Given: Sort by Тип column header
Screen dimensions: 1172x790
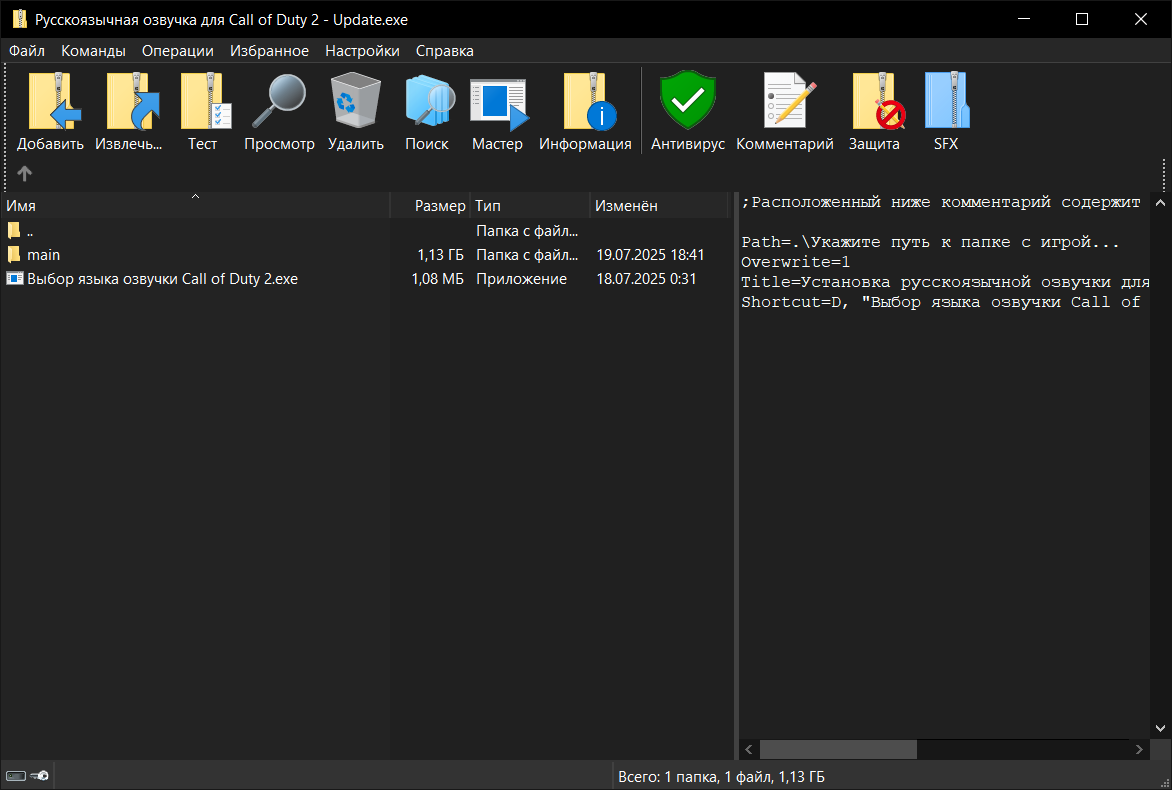Looking at the screenshot, I should pyautogui.click(x=530, y=206).
